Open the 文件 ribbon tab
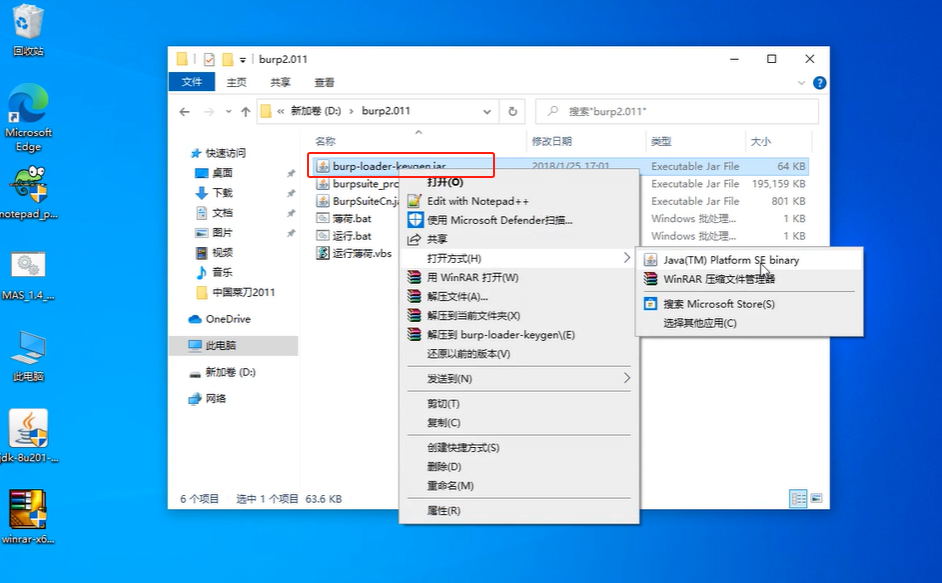This screenshot has height=583, width=942. tap(192, 82)
